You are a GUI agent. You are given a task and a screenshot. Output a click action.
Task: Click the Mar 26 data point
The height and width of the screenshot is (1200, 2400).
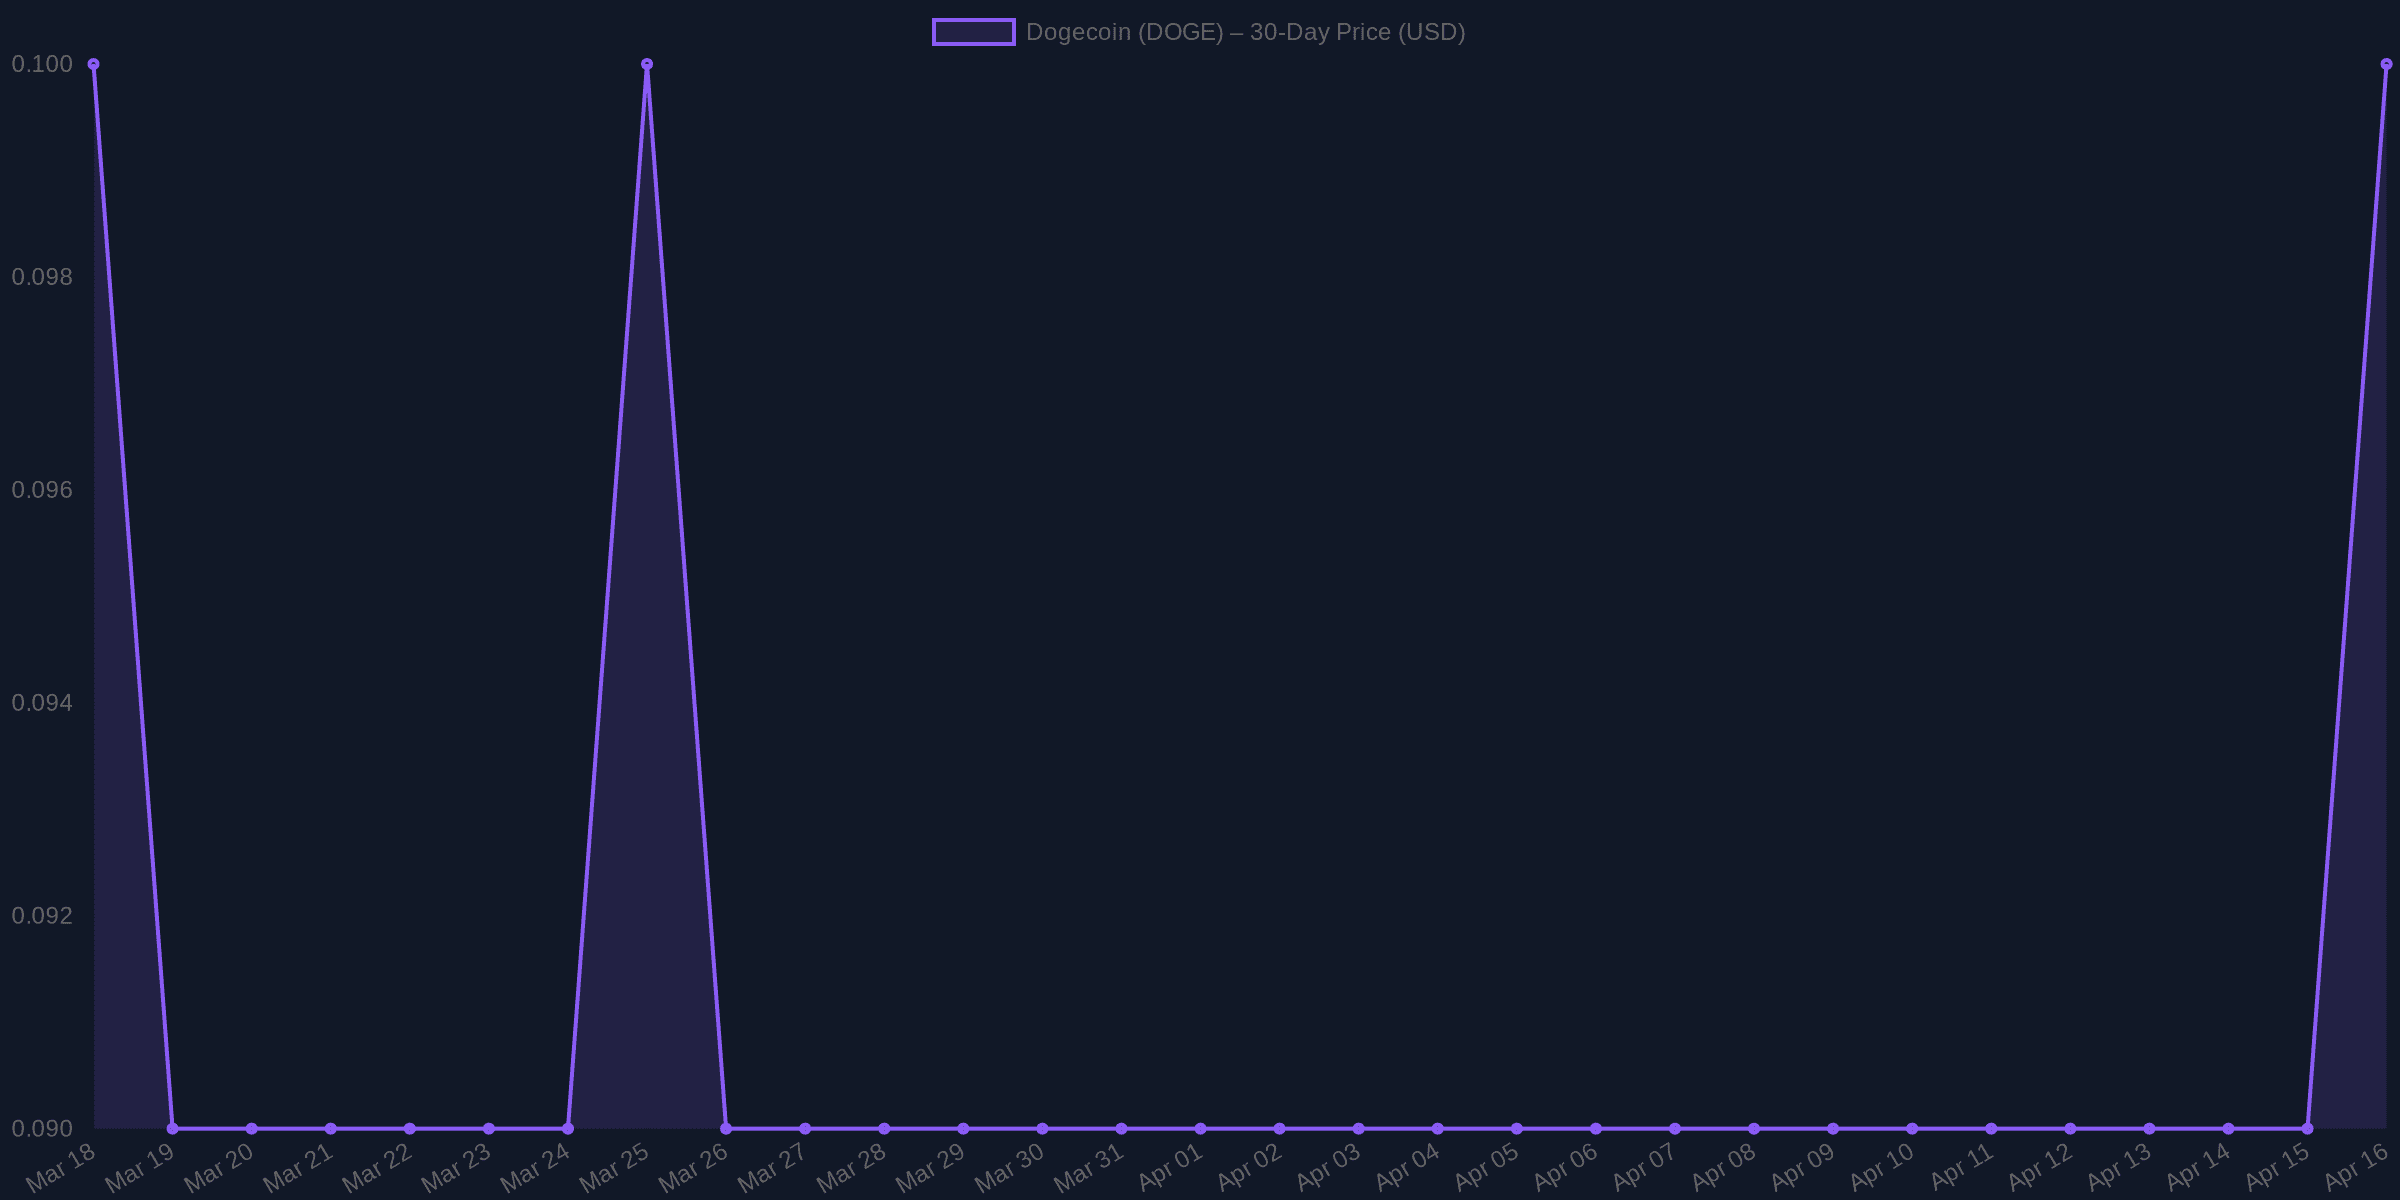point(726,1128)
